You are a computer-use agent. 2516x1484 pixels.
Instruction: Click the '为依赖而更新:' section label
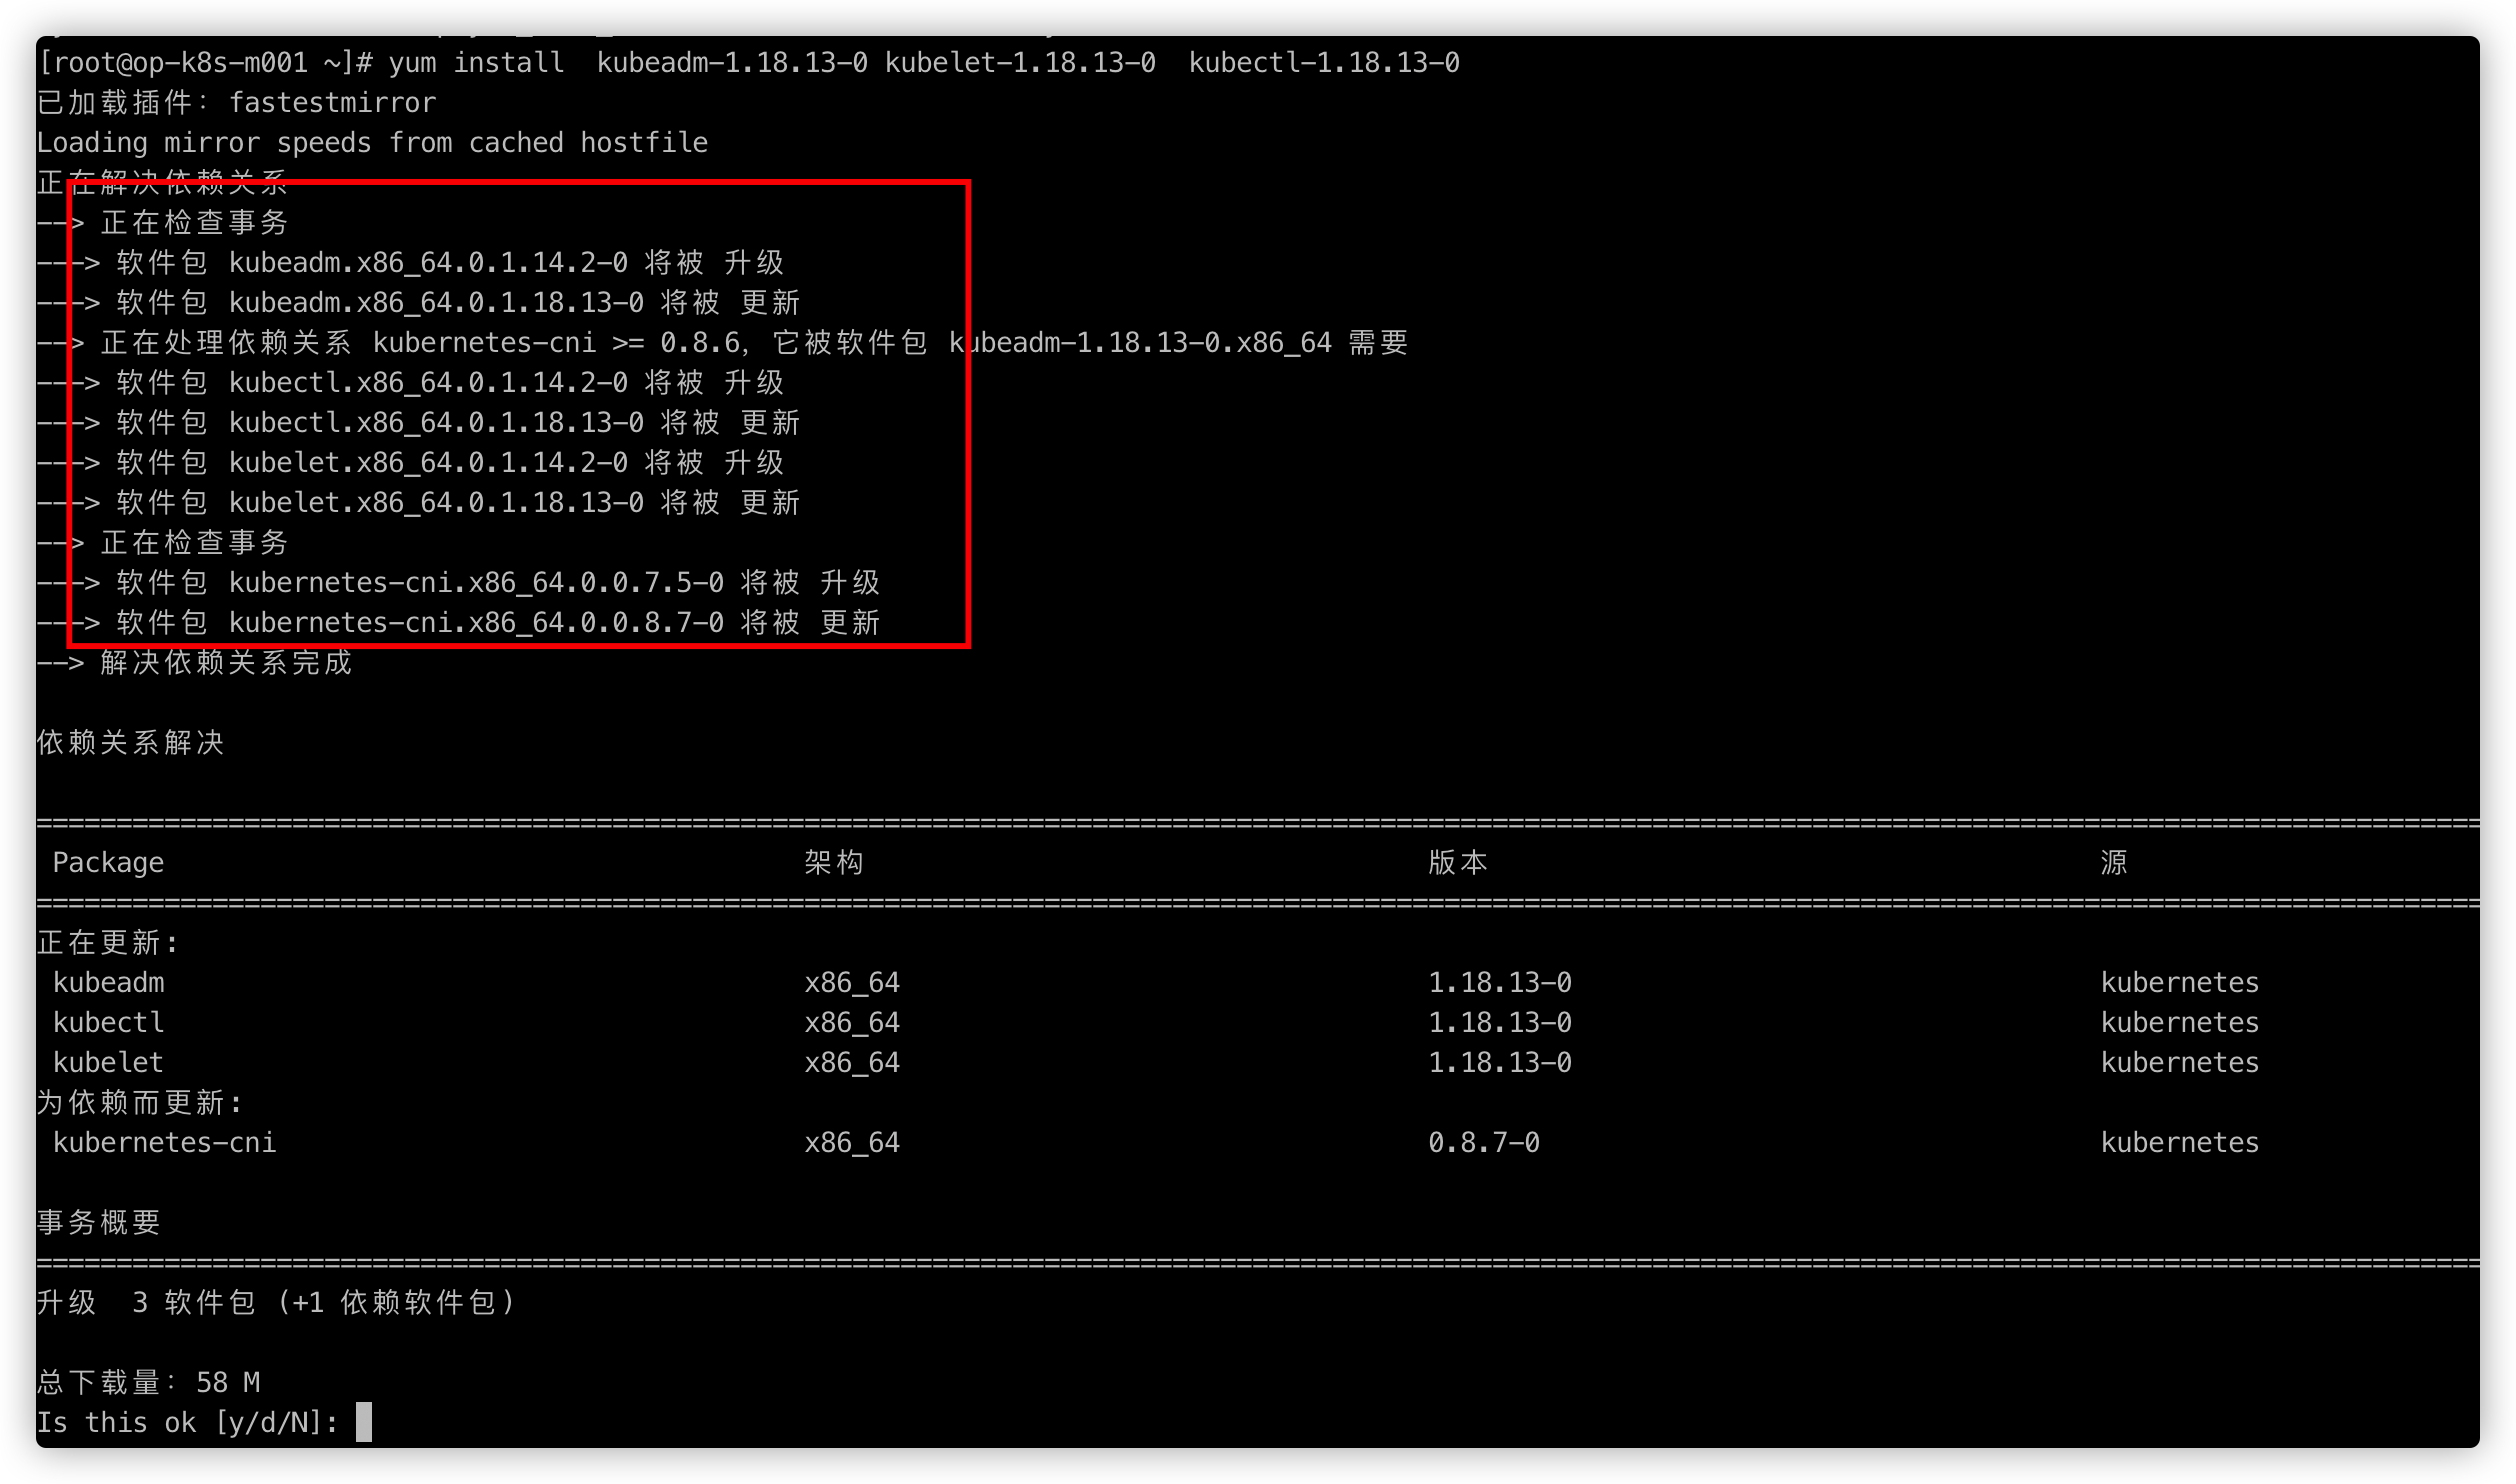[x=139, y=1103]
